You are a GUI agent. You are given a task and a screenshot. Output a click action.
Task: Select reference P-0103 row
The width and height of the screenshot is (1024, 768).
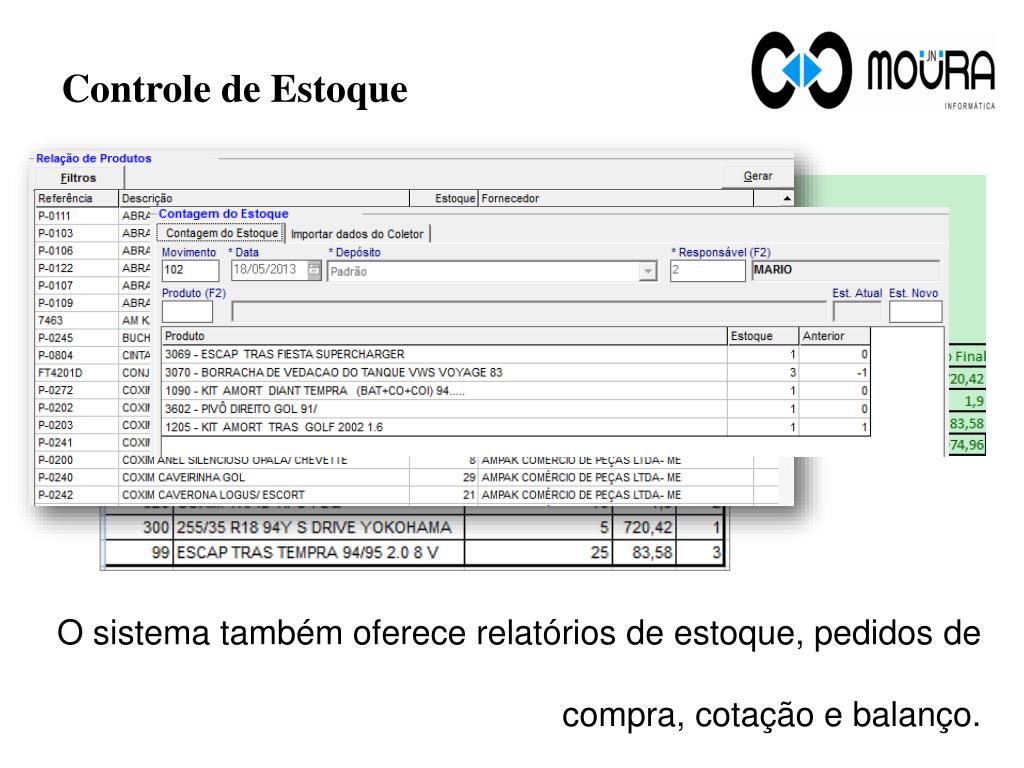pos(76,233)
